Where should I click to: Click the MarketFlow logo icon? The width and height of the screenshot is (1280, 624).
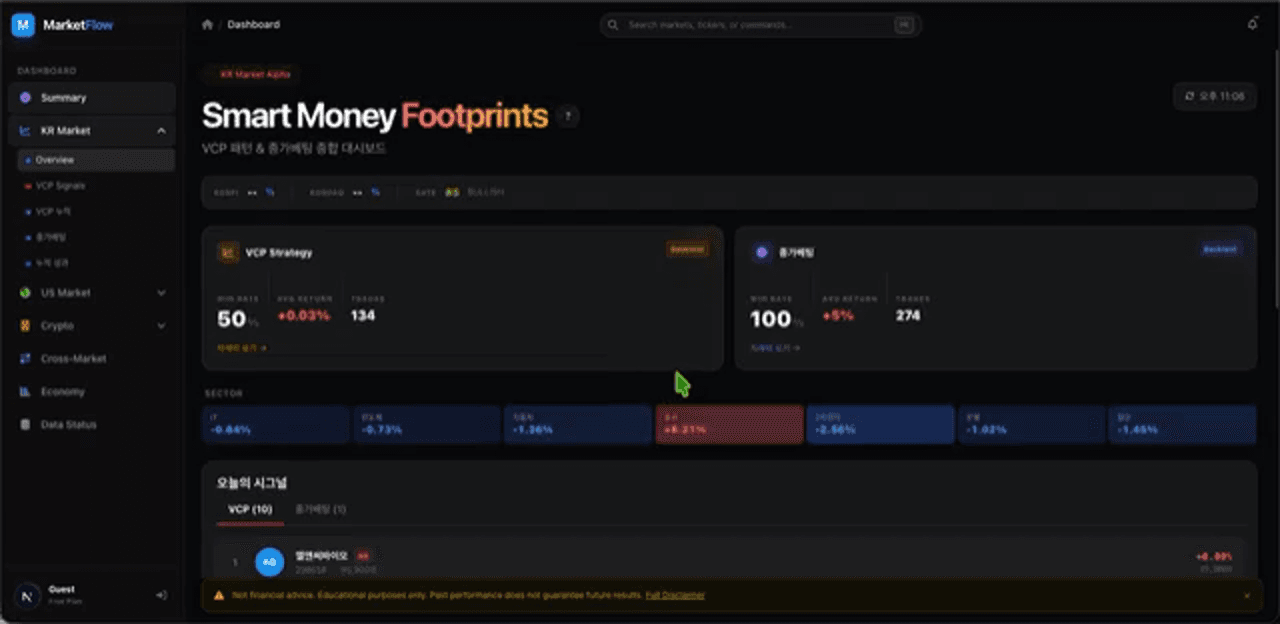click(23, 25)
